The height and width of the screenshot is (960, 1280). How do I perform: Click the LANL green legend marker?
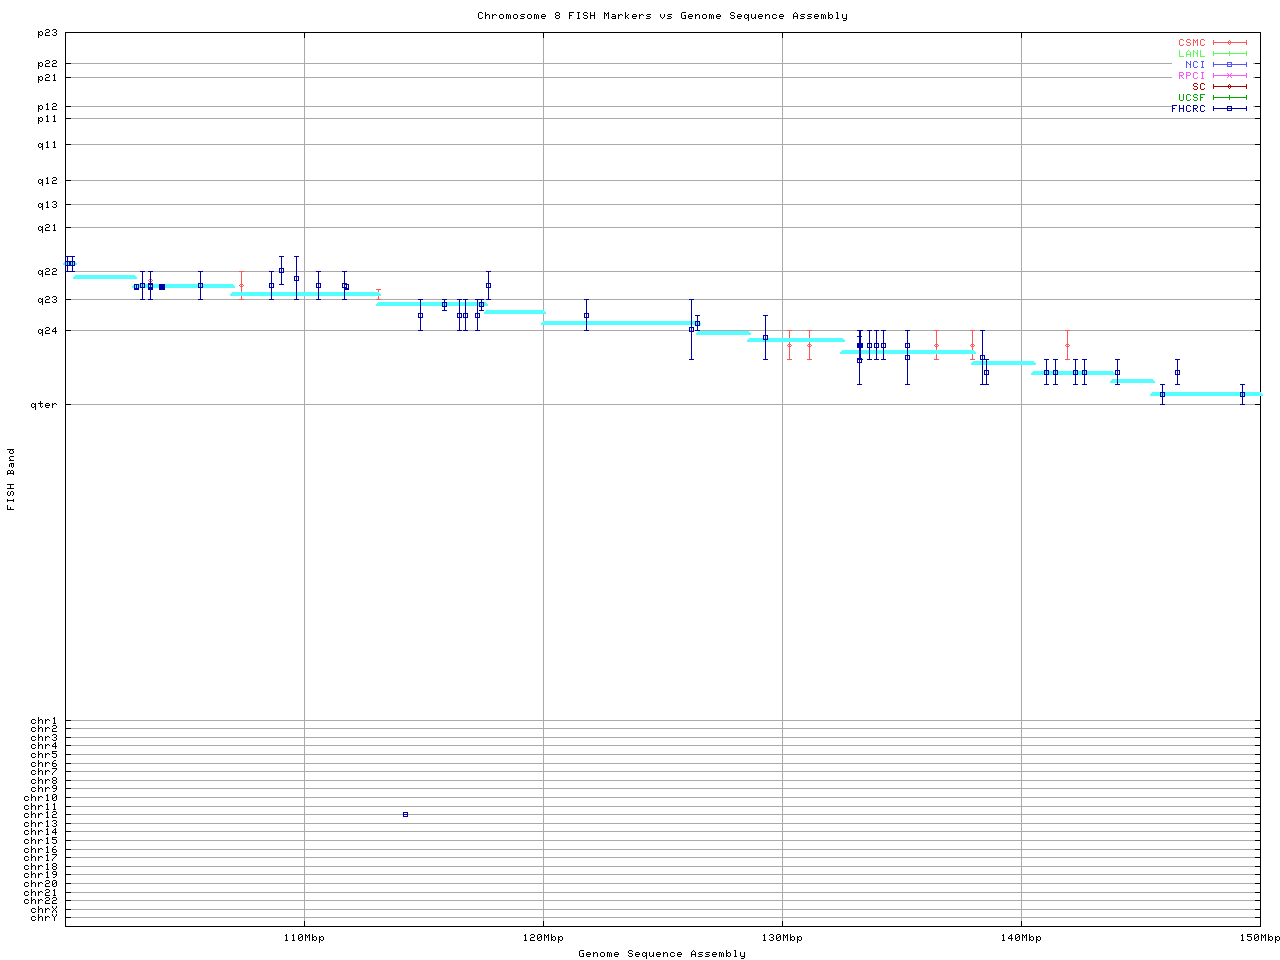coord(1229,54)
